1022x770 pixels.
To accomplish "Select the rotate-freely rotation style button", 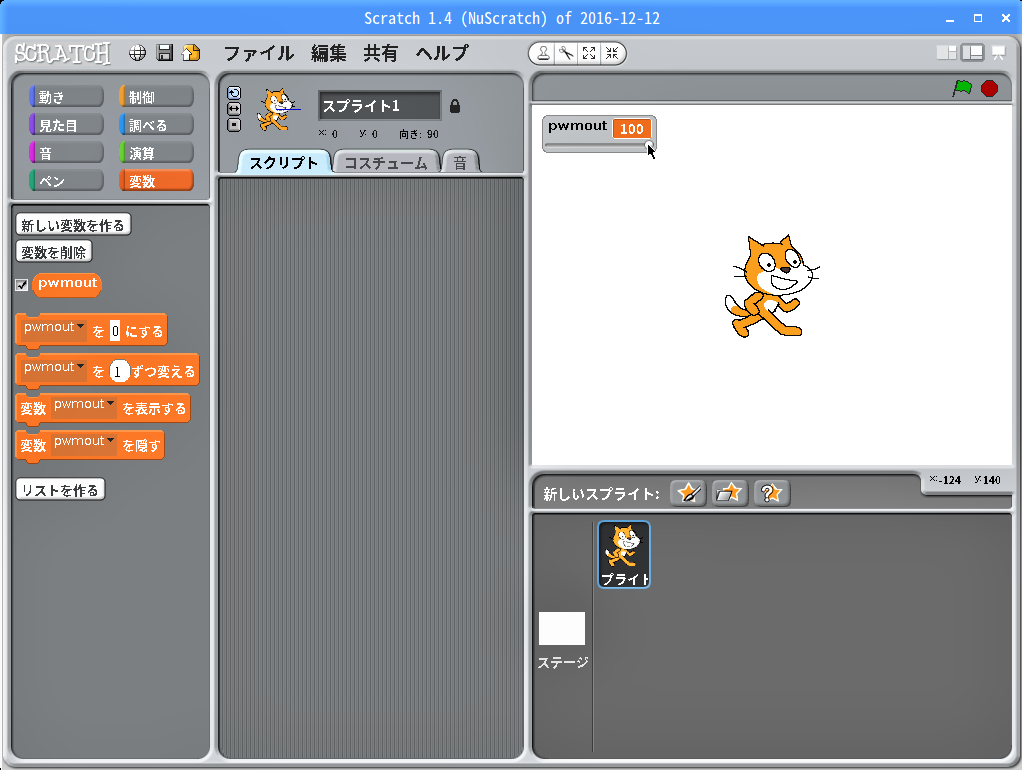I will tap(234, 93).
